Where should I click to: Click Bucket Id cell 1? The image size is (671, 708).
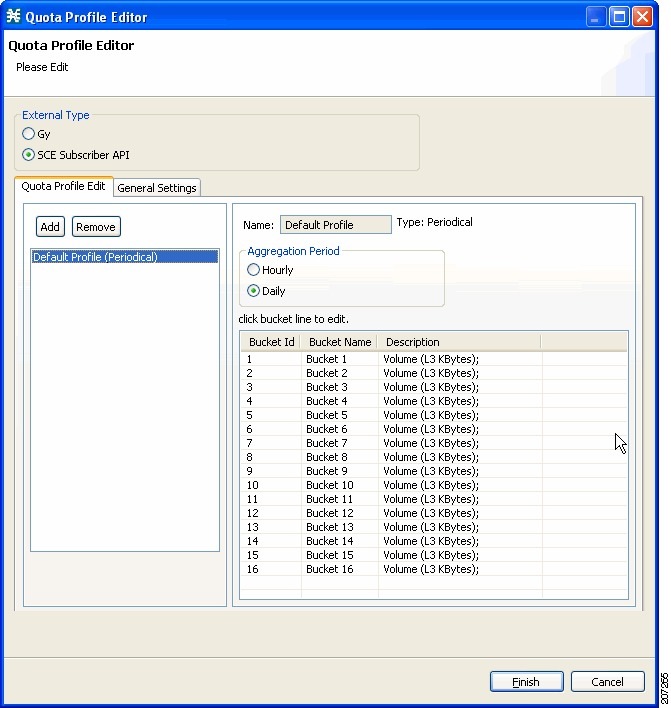click(271, 359)
